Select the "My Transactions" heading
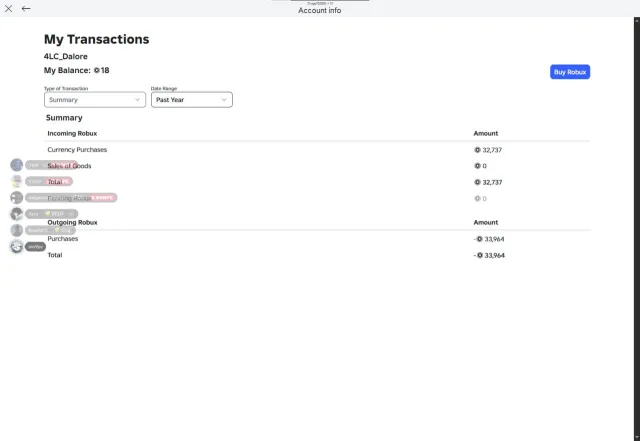The height and width of the screenshot is (441, 640). (x=97, y=39)
